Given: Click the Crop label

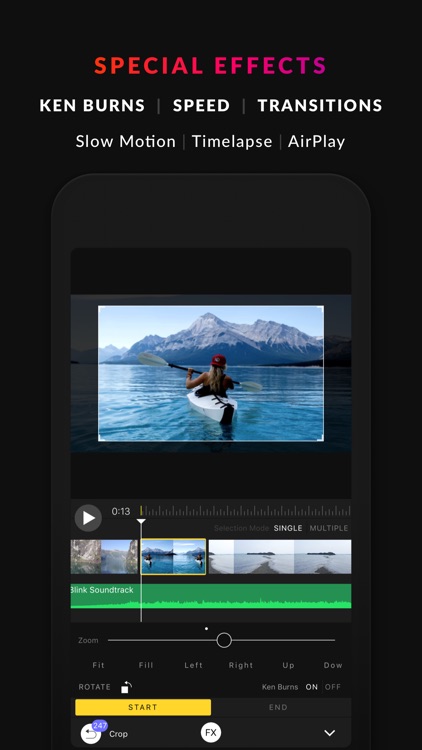Looking at the screenshot, I should coord(118,734).
